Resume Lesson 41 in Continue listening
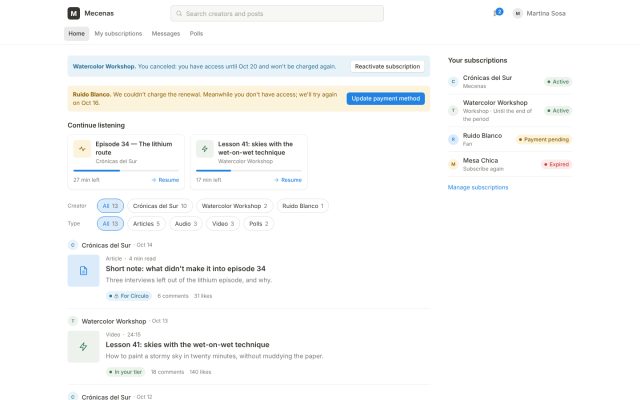Screen dimensions: 640x400 tap(288, 180)
